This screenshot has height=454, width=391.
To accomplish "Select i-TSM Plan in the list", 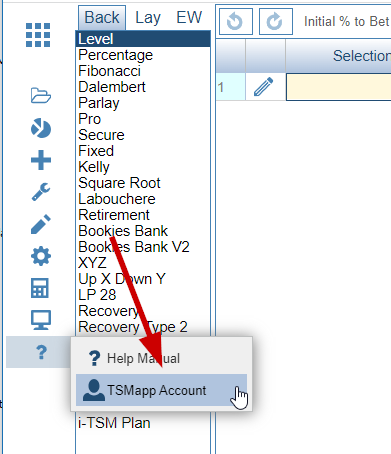I will 143,423.
